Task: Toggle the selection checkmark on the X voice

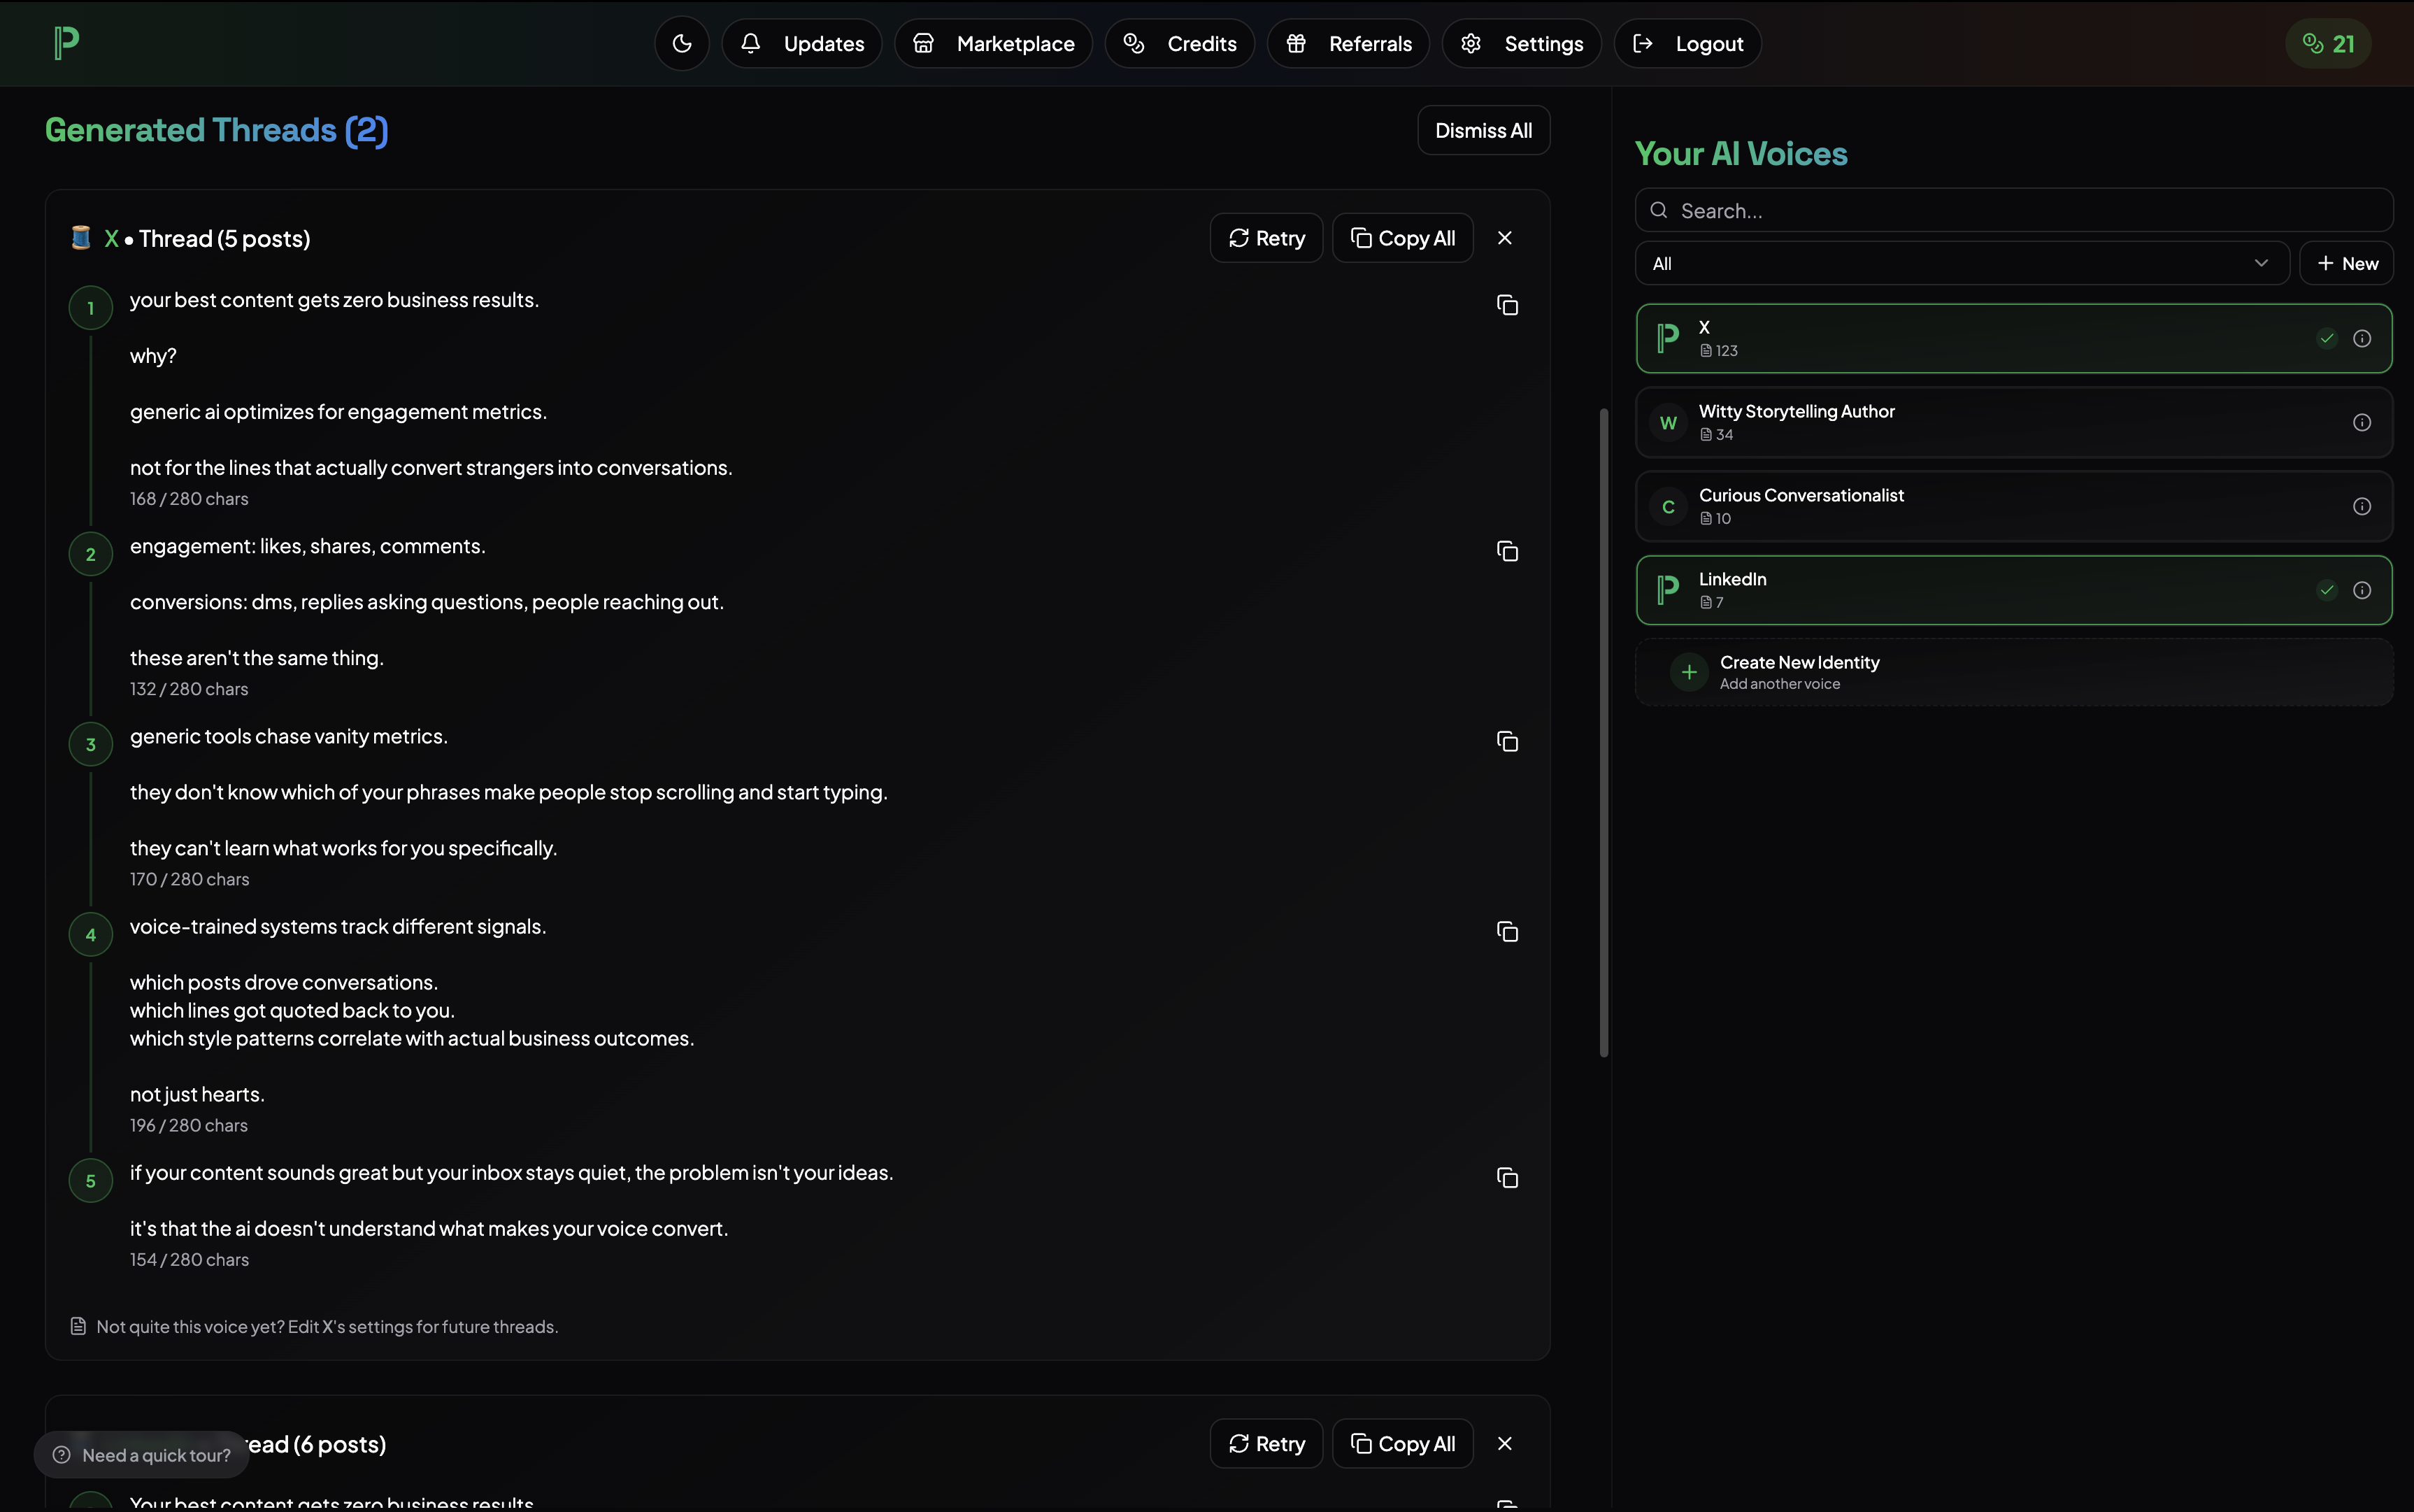Action: point(2327,338)
